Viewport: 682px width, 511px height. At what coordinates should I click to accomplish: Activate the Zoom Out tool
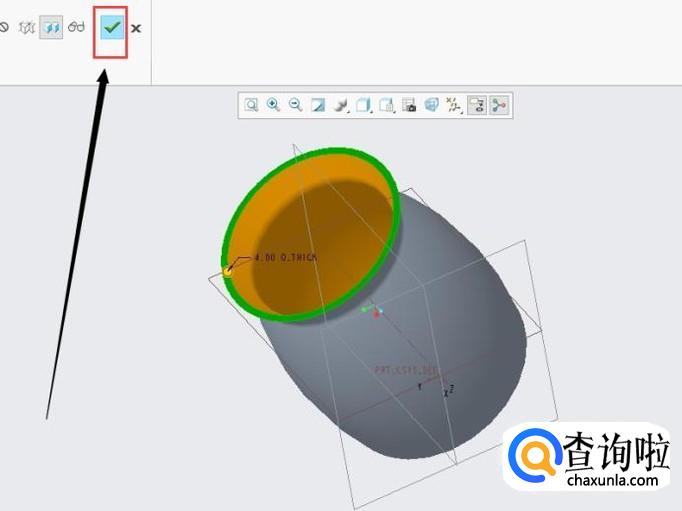tap(295, 105)
